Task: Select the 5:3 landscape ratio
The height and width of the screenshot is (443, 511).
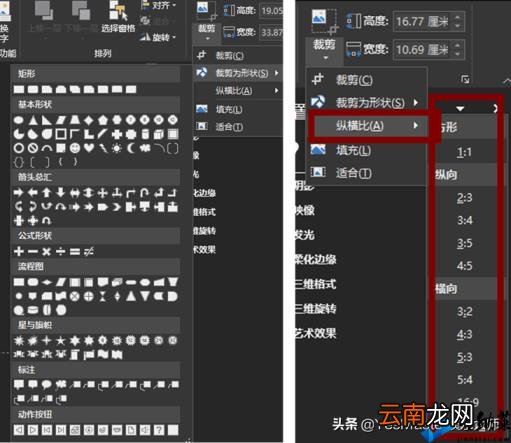Action: pyautogui.click(x=464, y=357)
